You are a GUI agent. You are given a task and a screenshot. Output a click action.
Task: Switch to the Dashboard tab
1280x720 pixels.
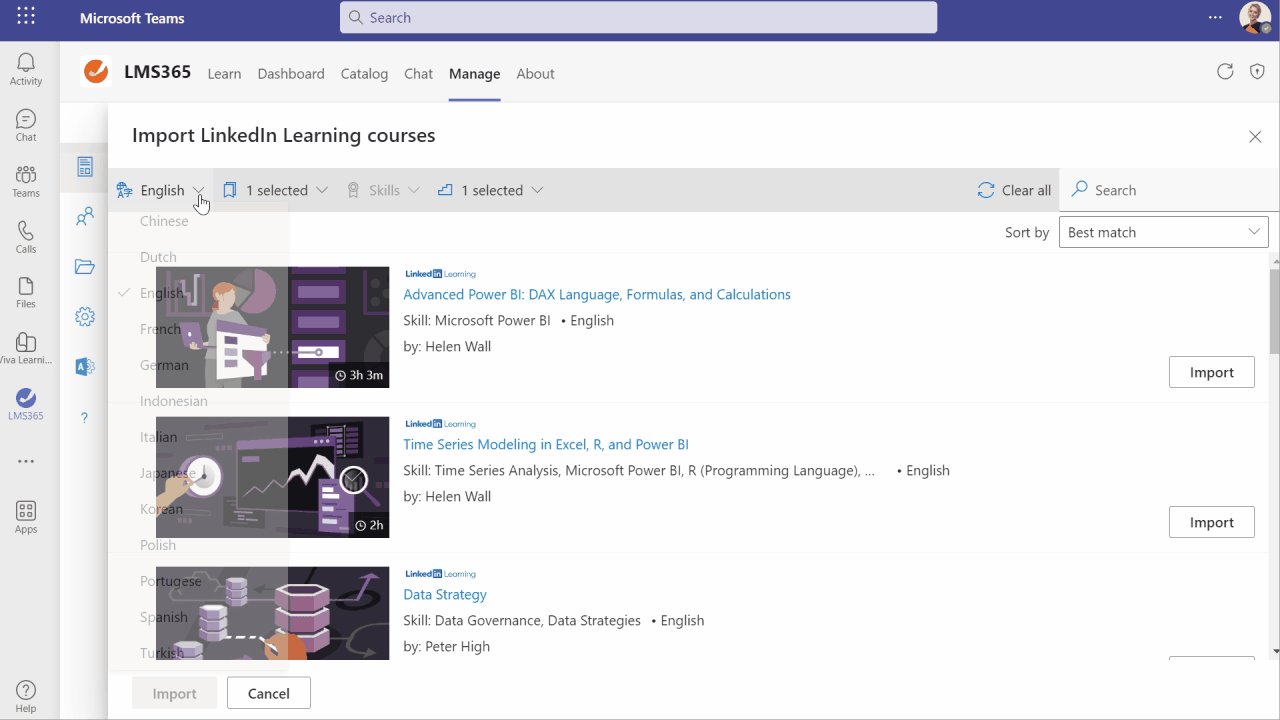click(291, 74)
